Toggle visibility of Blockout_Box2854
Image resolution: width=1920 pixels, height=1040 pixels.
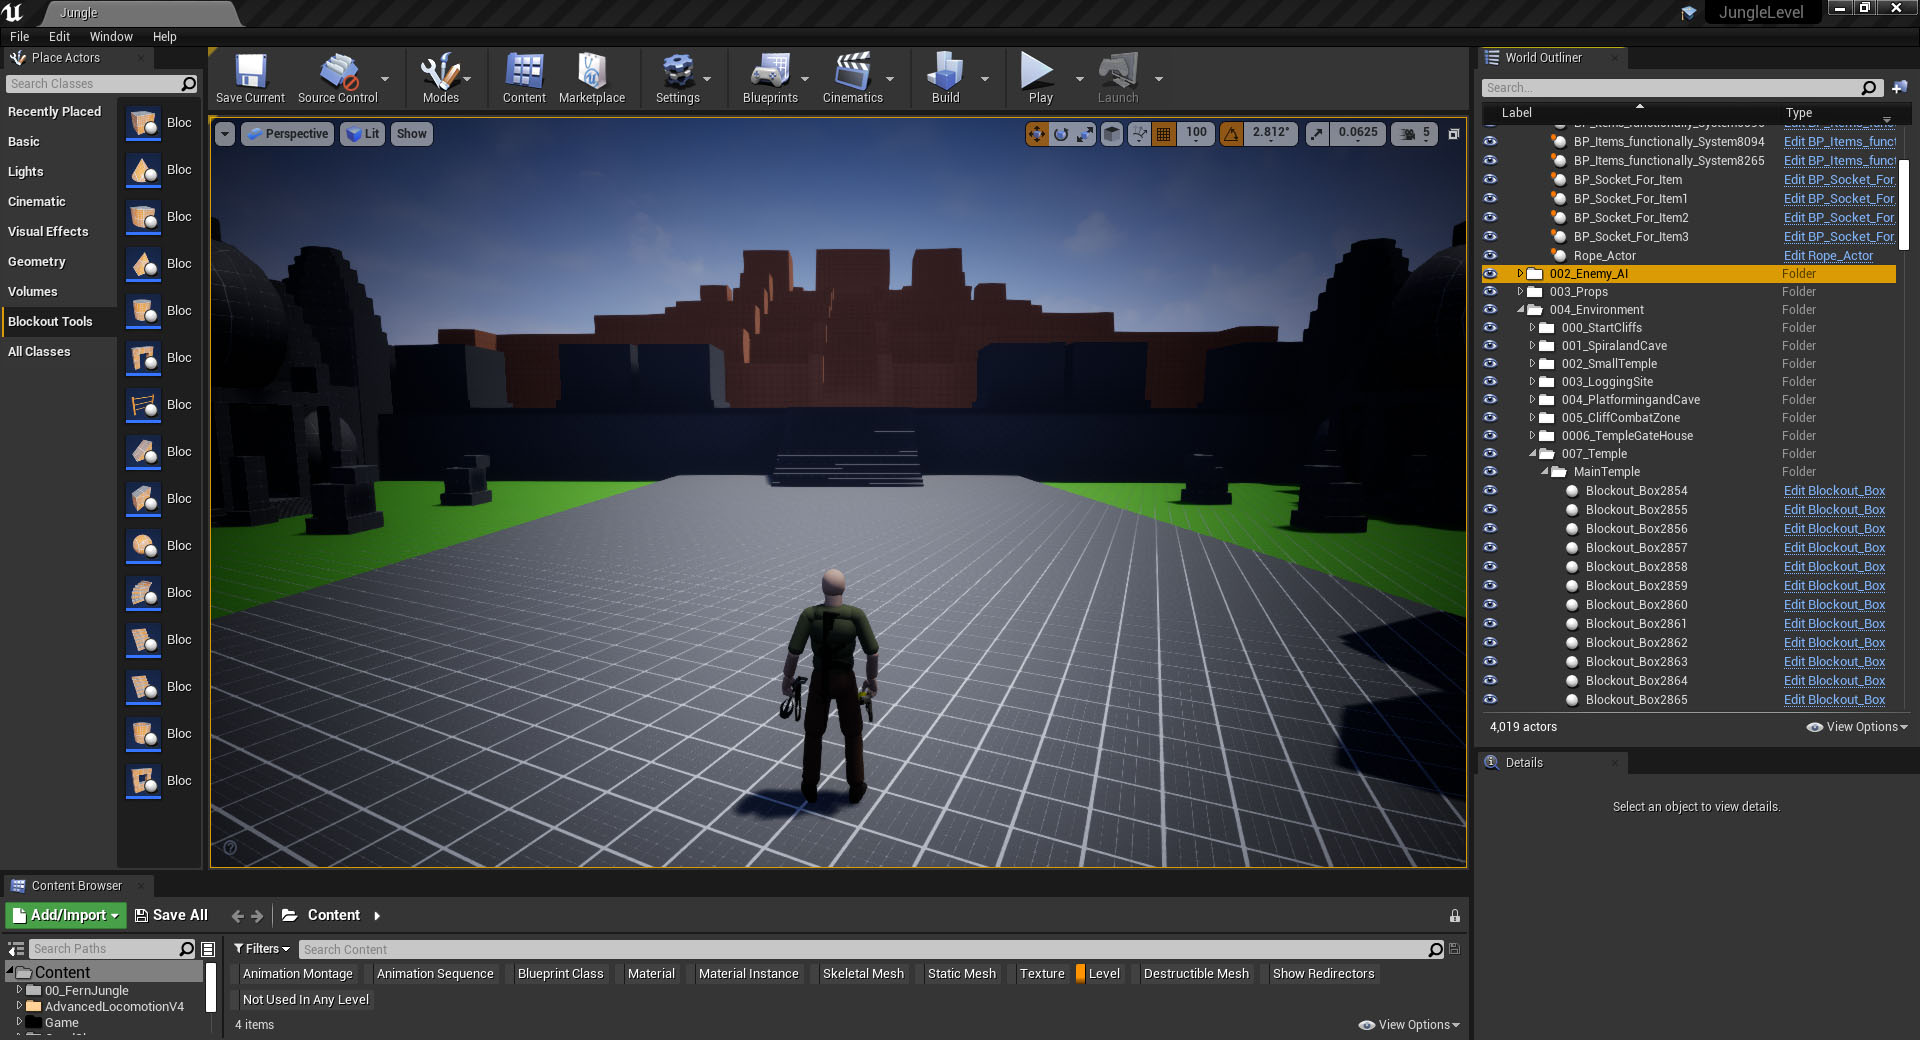[x=1490, y=491]
